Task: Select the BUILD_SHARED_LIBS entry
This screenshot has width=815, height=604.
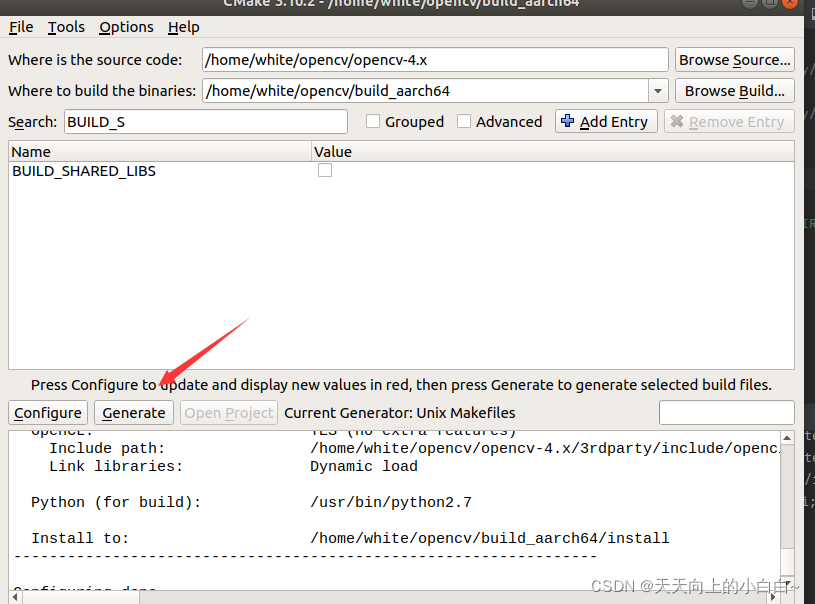Action: tap(84, 171)
